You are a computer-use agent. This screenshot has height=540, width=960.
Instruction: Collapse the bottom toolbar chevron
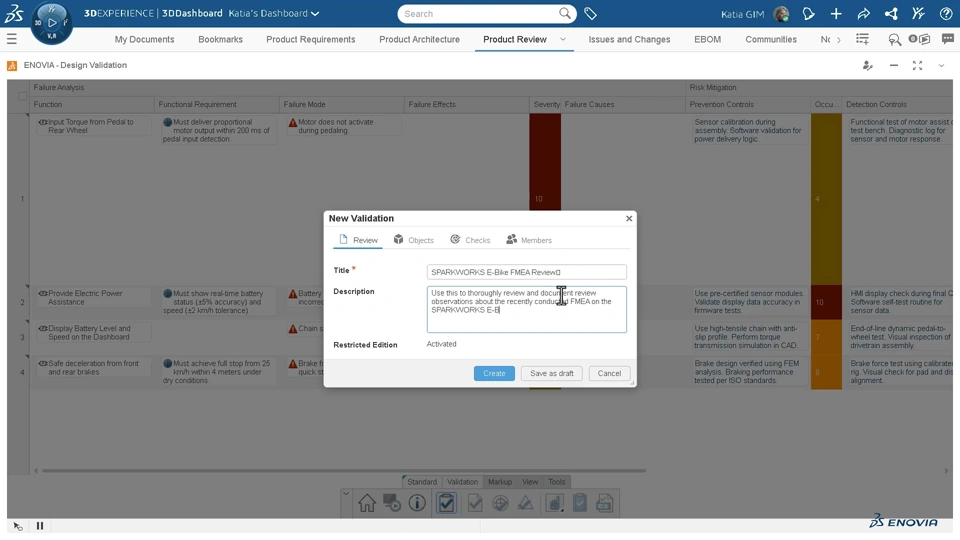(346, 493)
